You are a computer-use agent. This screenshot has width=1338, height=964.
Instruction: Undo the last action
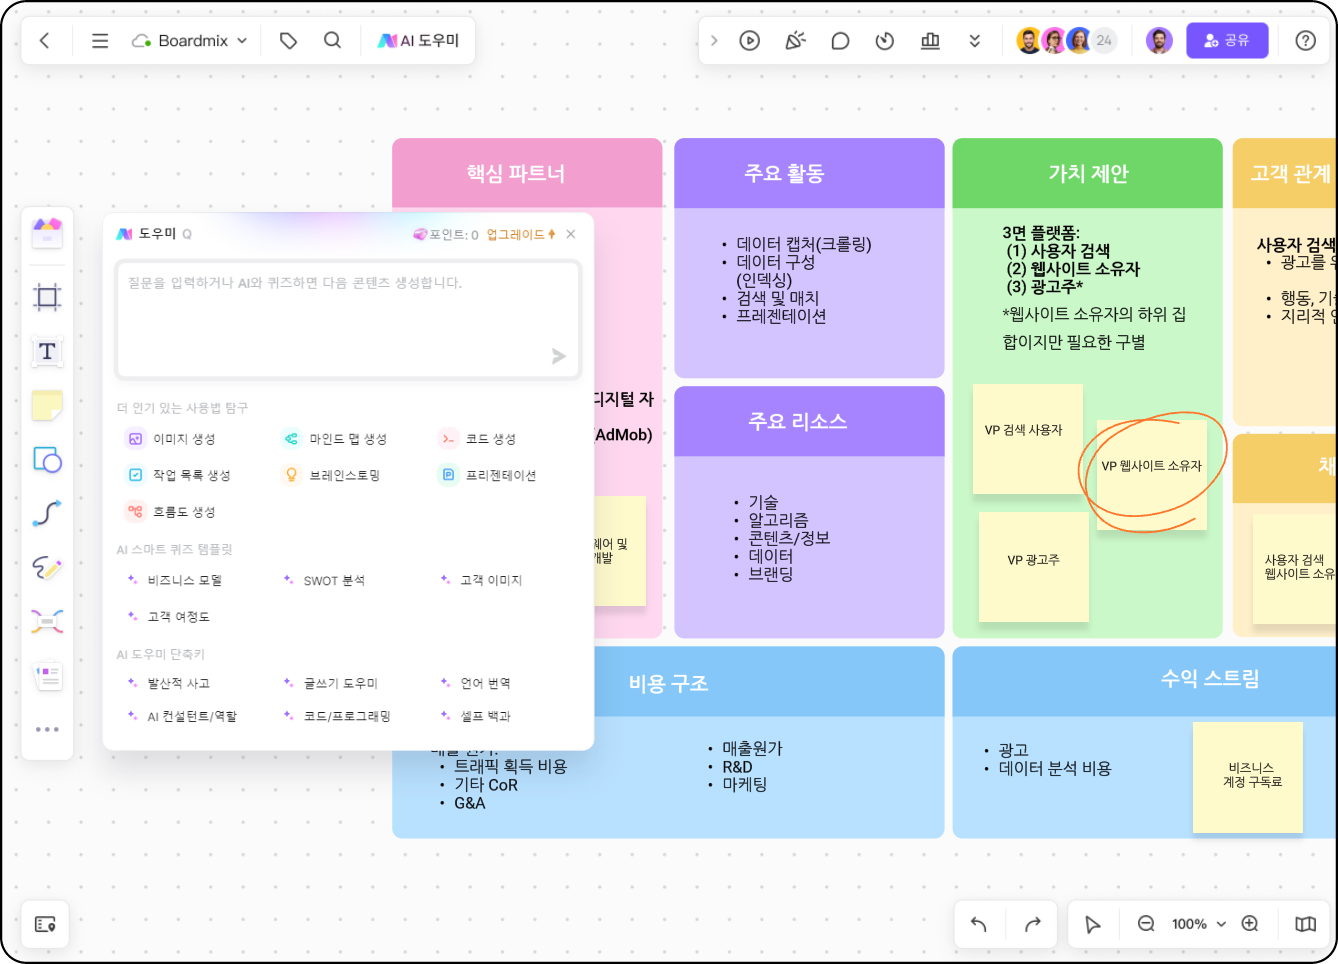tap(979, 924)
